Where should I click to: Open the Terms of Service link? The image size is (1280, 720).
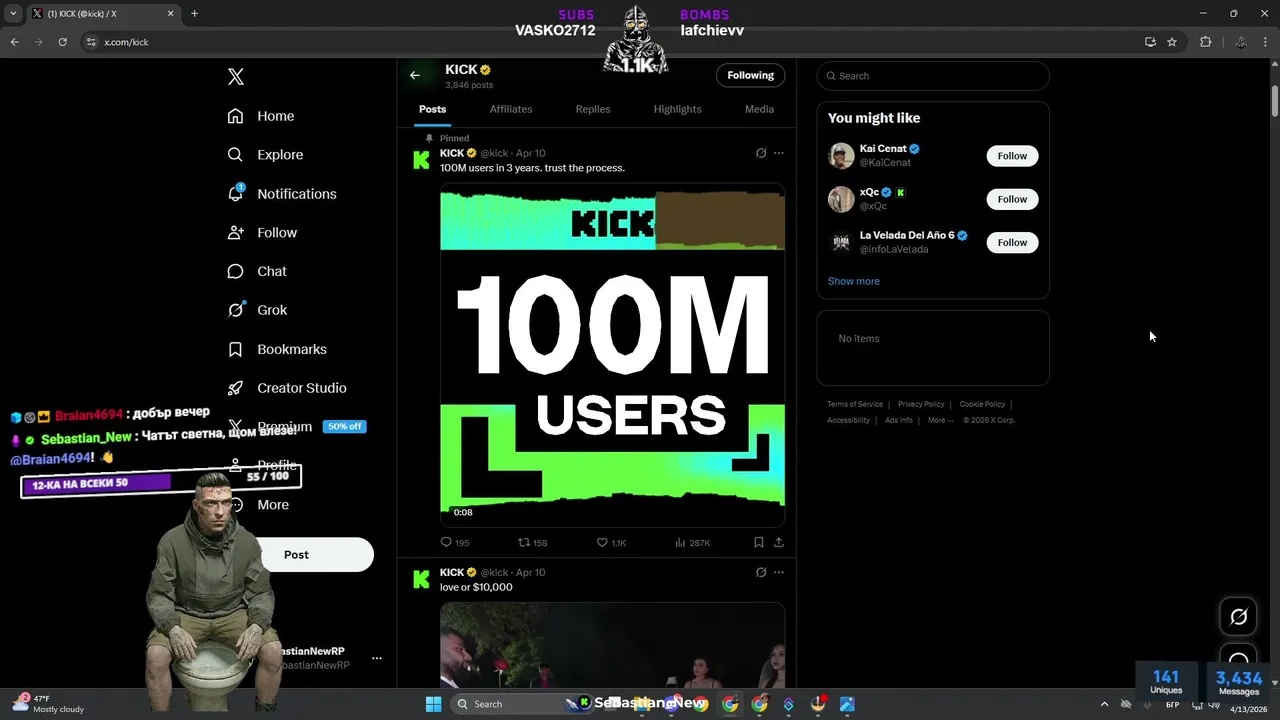click(x=855, y=404)
